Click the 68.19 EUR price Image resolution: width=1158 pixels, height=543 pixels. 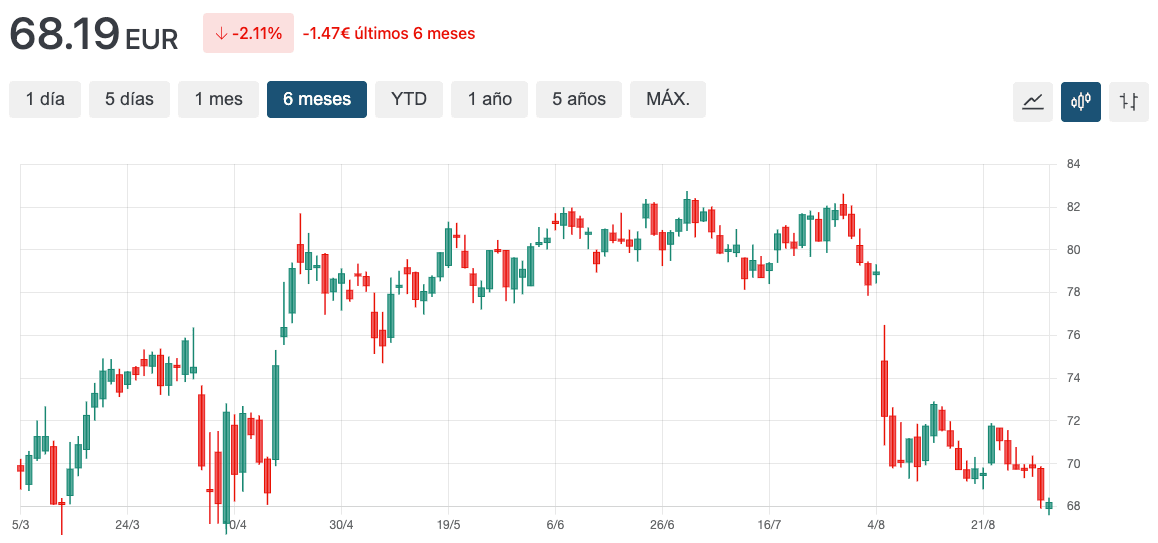click(x=93, y=34)
